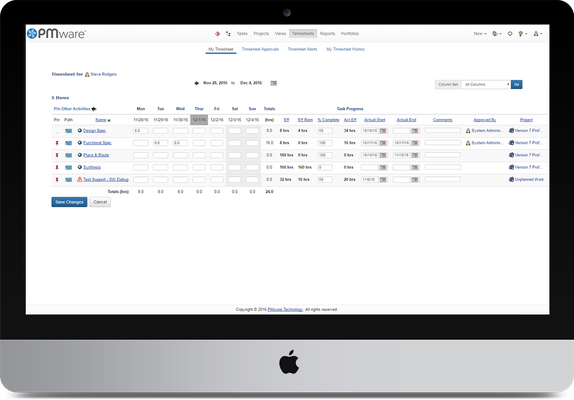Open the documents icon dropdown in header
This screenshot has height=400, width=574.
497,34
